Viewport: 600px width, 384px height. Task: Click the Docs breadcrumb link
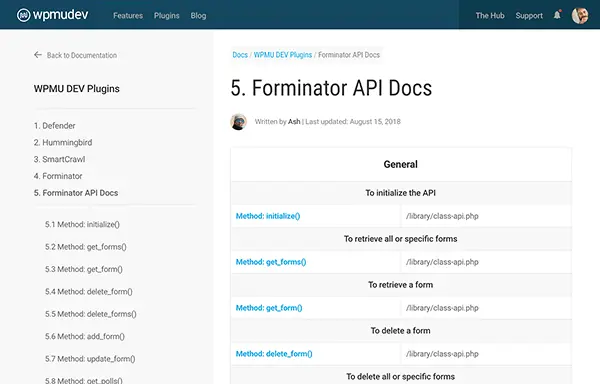pyautogui.click(x=240, y=55)
